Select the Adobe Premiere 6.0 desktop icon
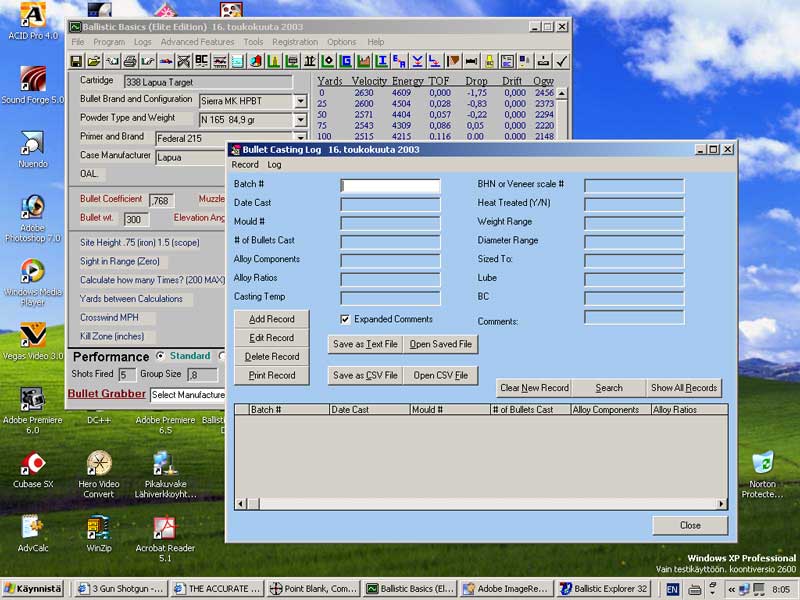800x600 pixels. (x=33, y=411)
